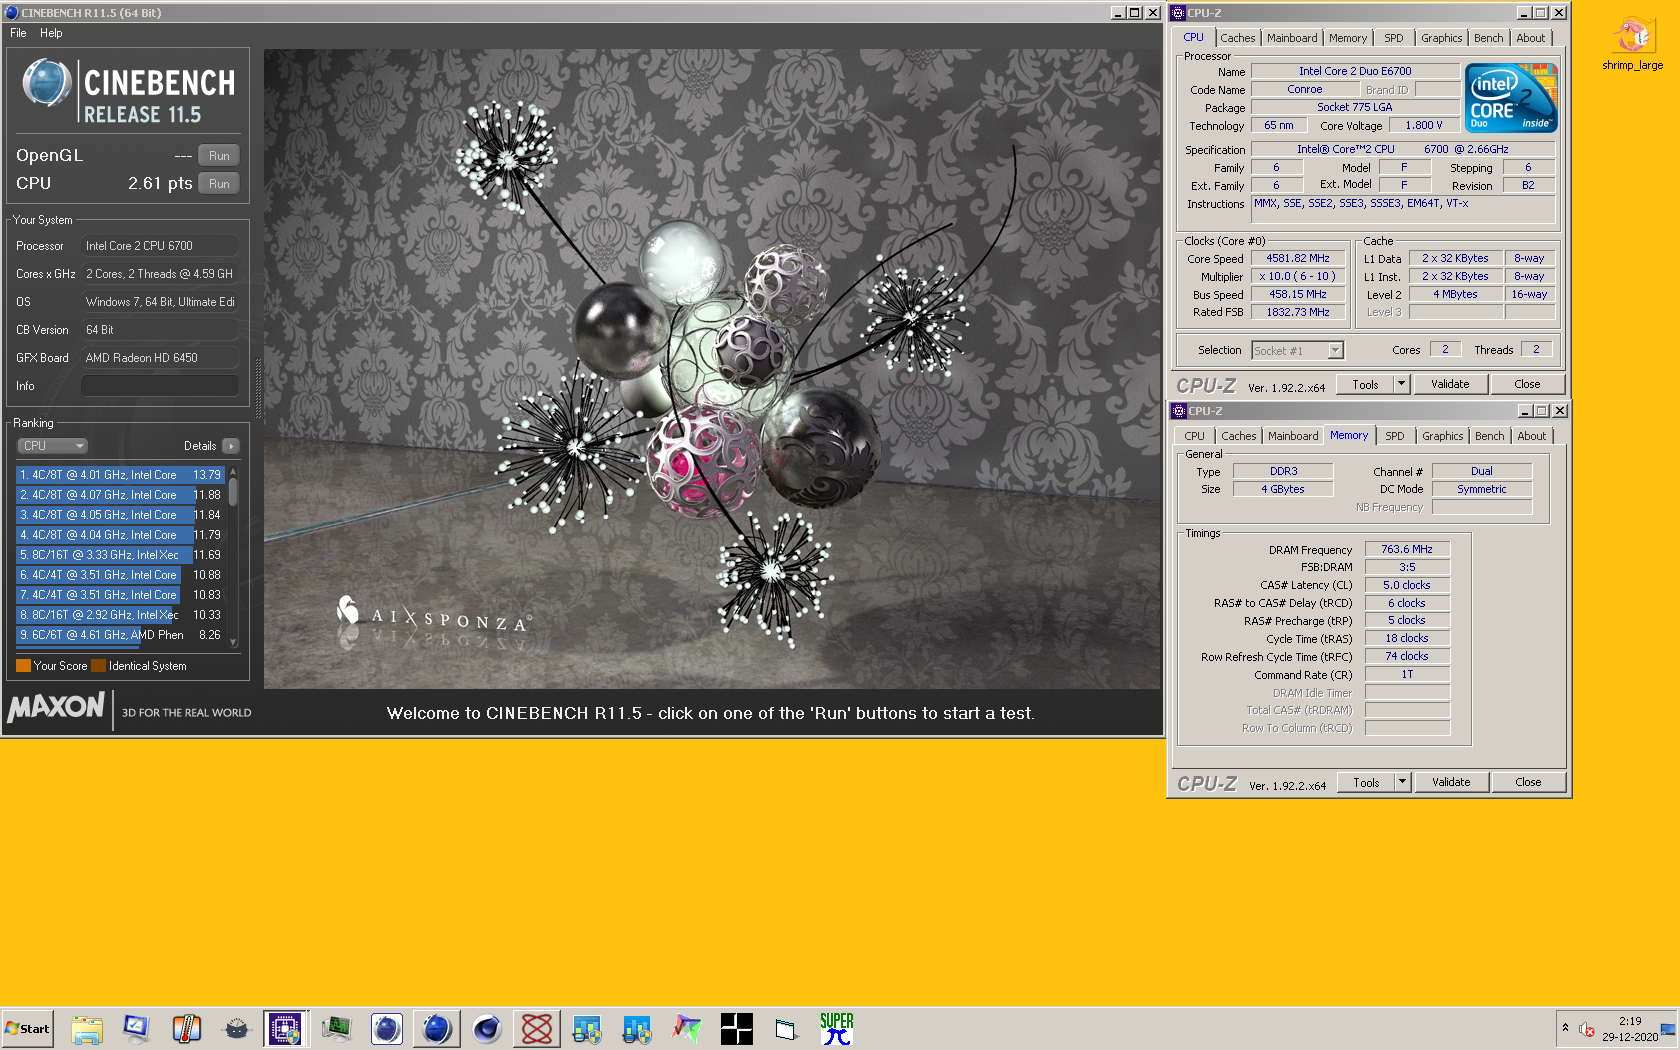The image size is (1680, 1050).
Task: Open About tab in upper CPU-Z window
Action: point(1531,38)
